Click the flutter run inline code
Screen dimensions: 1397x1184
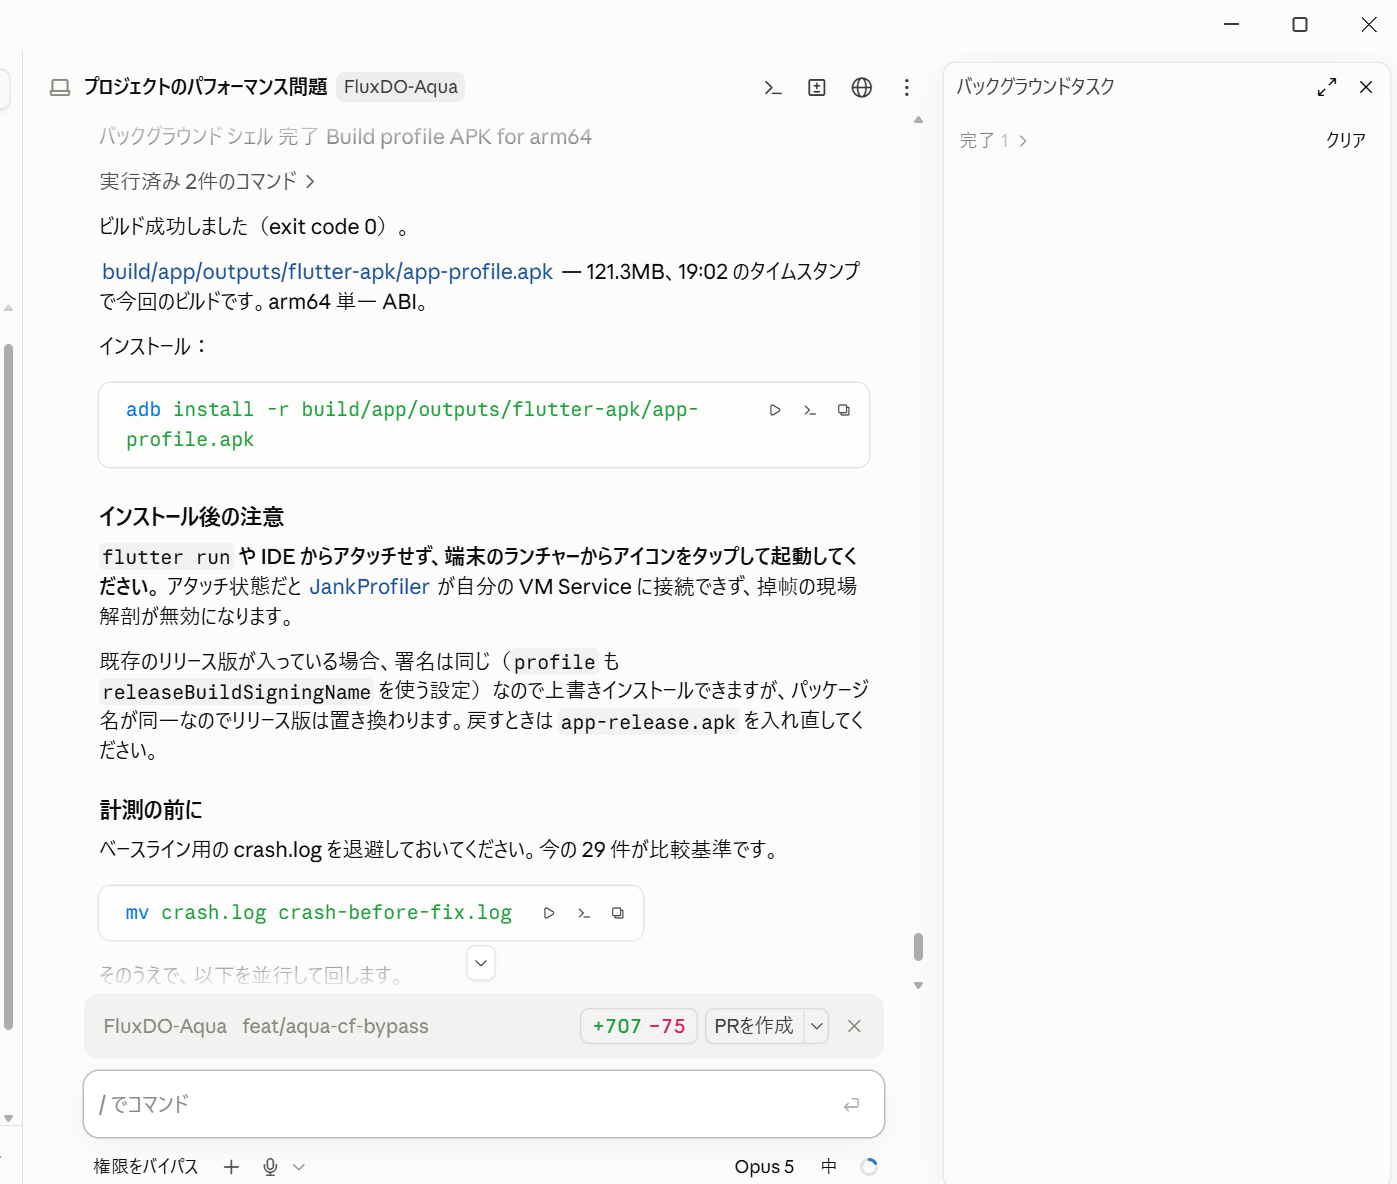click(166, 557)
